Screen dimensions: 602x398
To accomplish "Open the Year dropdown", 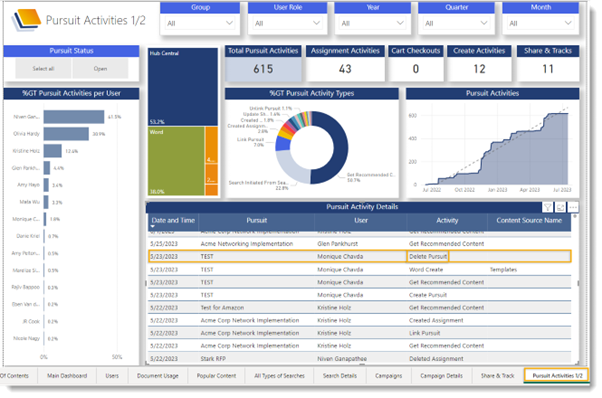I will [x=372, y=23].
